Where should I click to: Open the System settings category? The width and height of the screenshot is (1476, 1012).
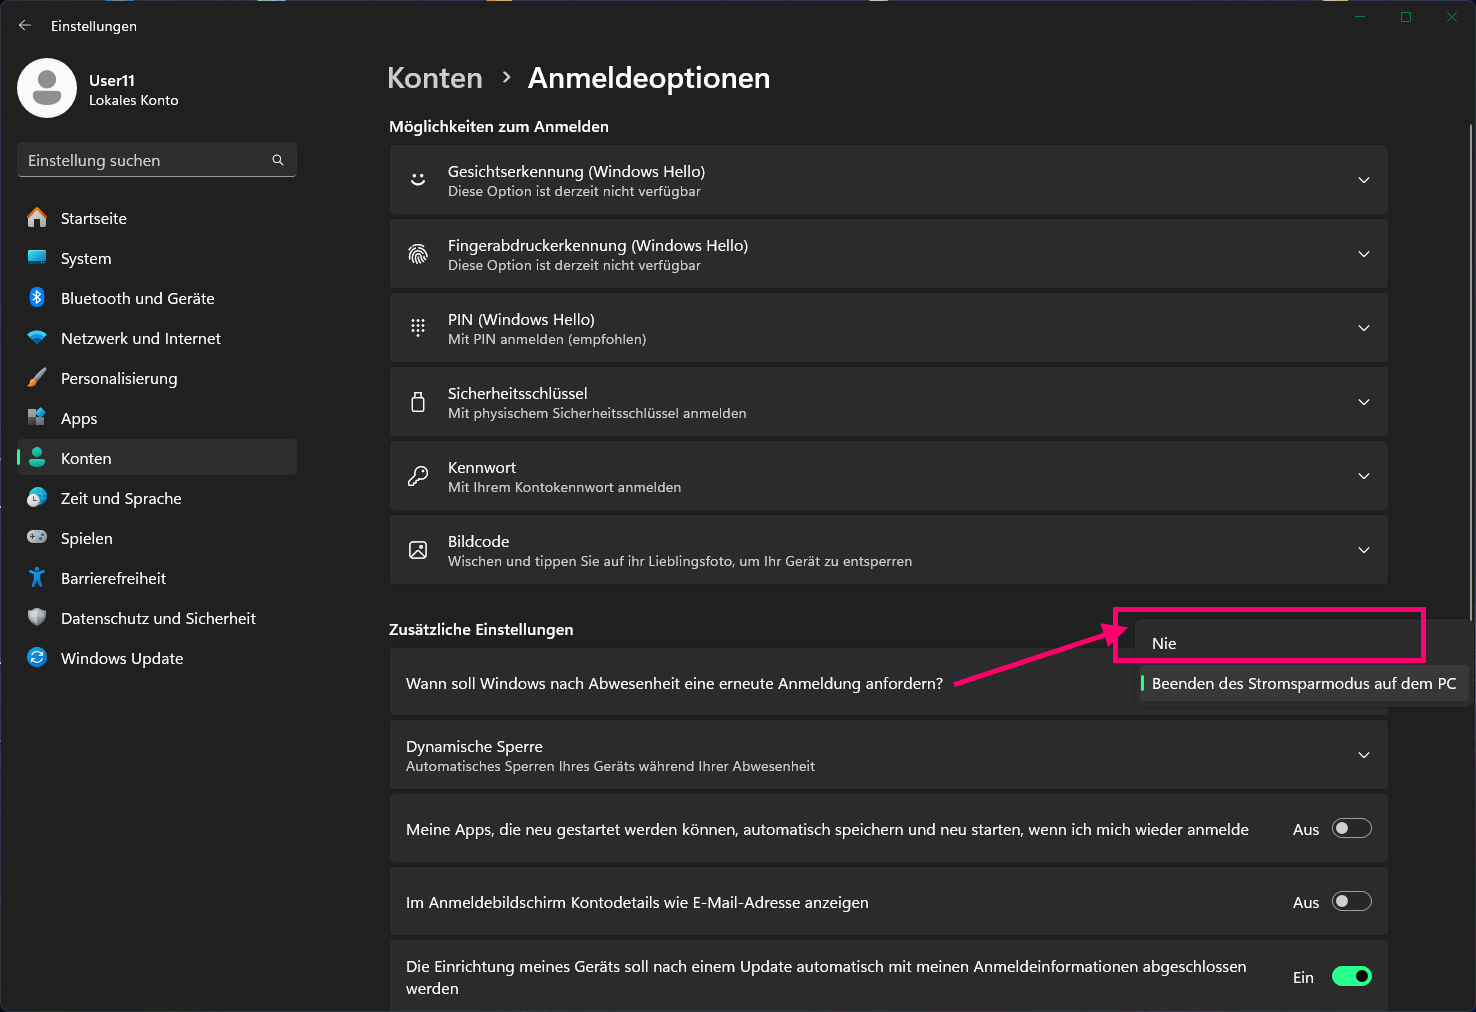[x=157, y=258]
